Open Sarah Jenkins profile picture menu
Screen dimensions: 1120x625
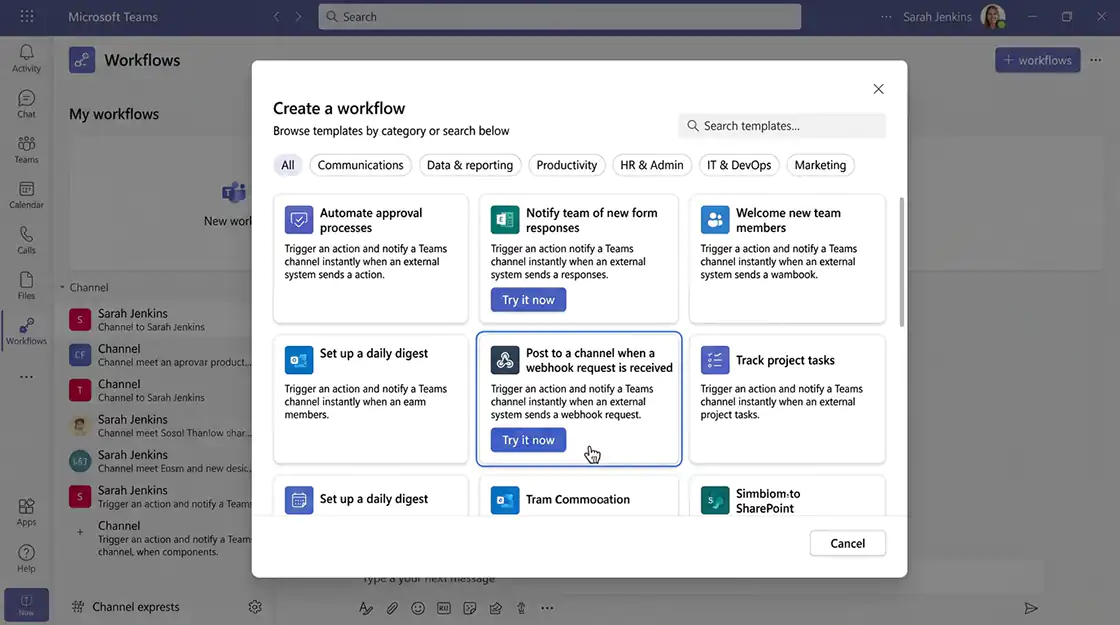click(x=993, y=16)
